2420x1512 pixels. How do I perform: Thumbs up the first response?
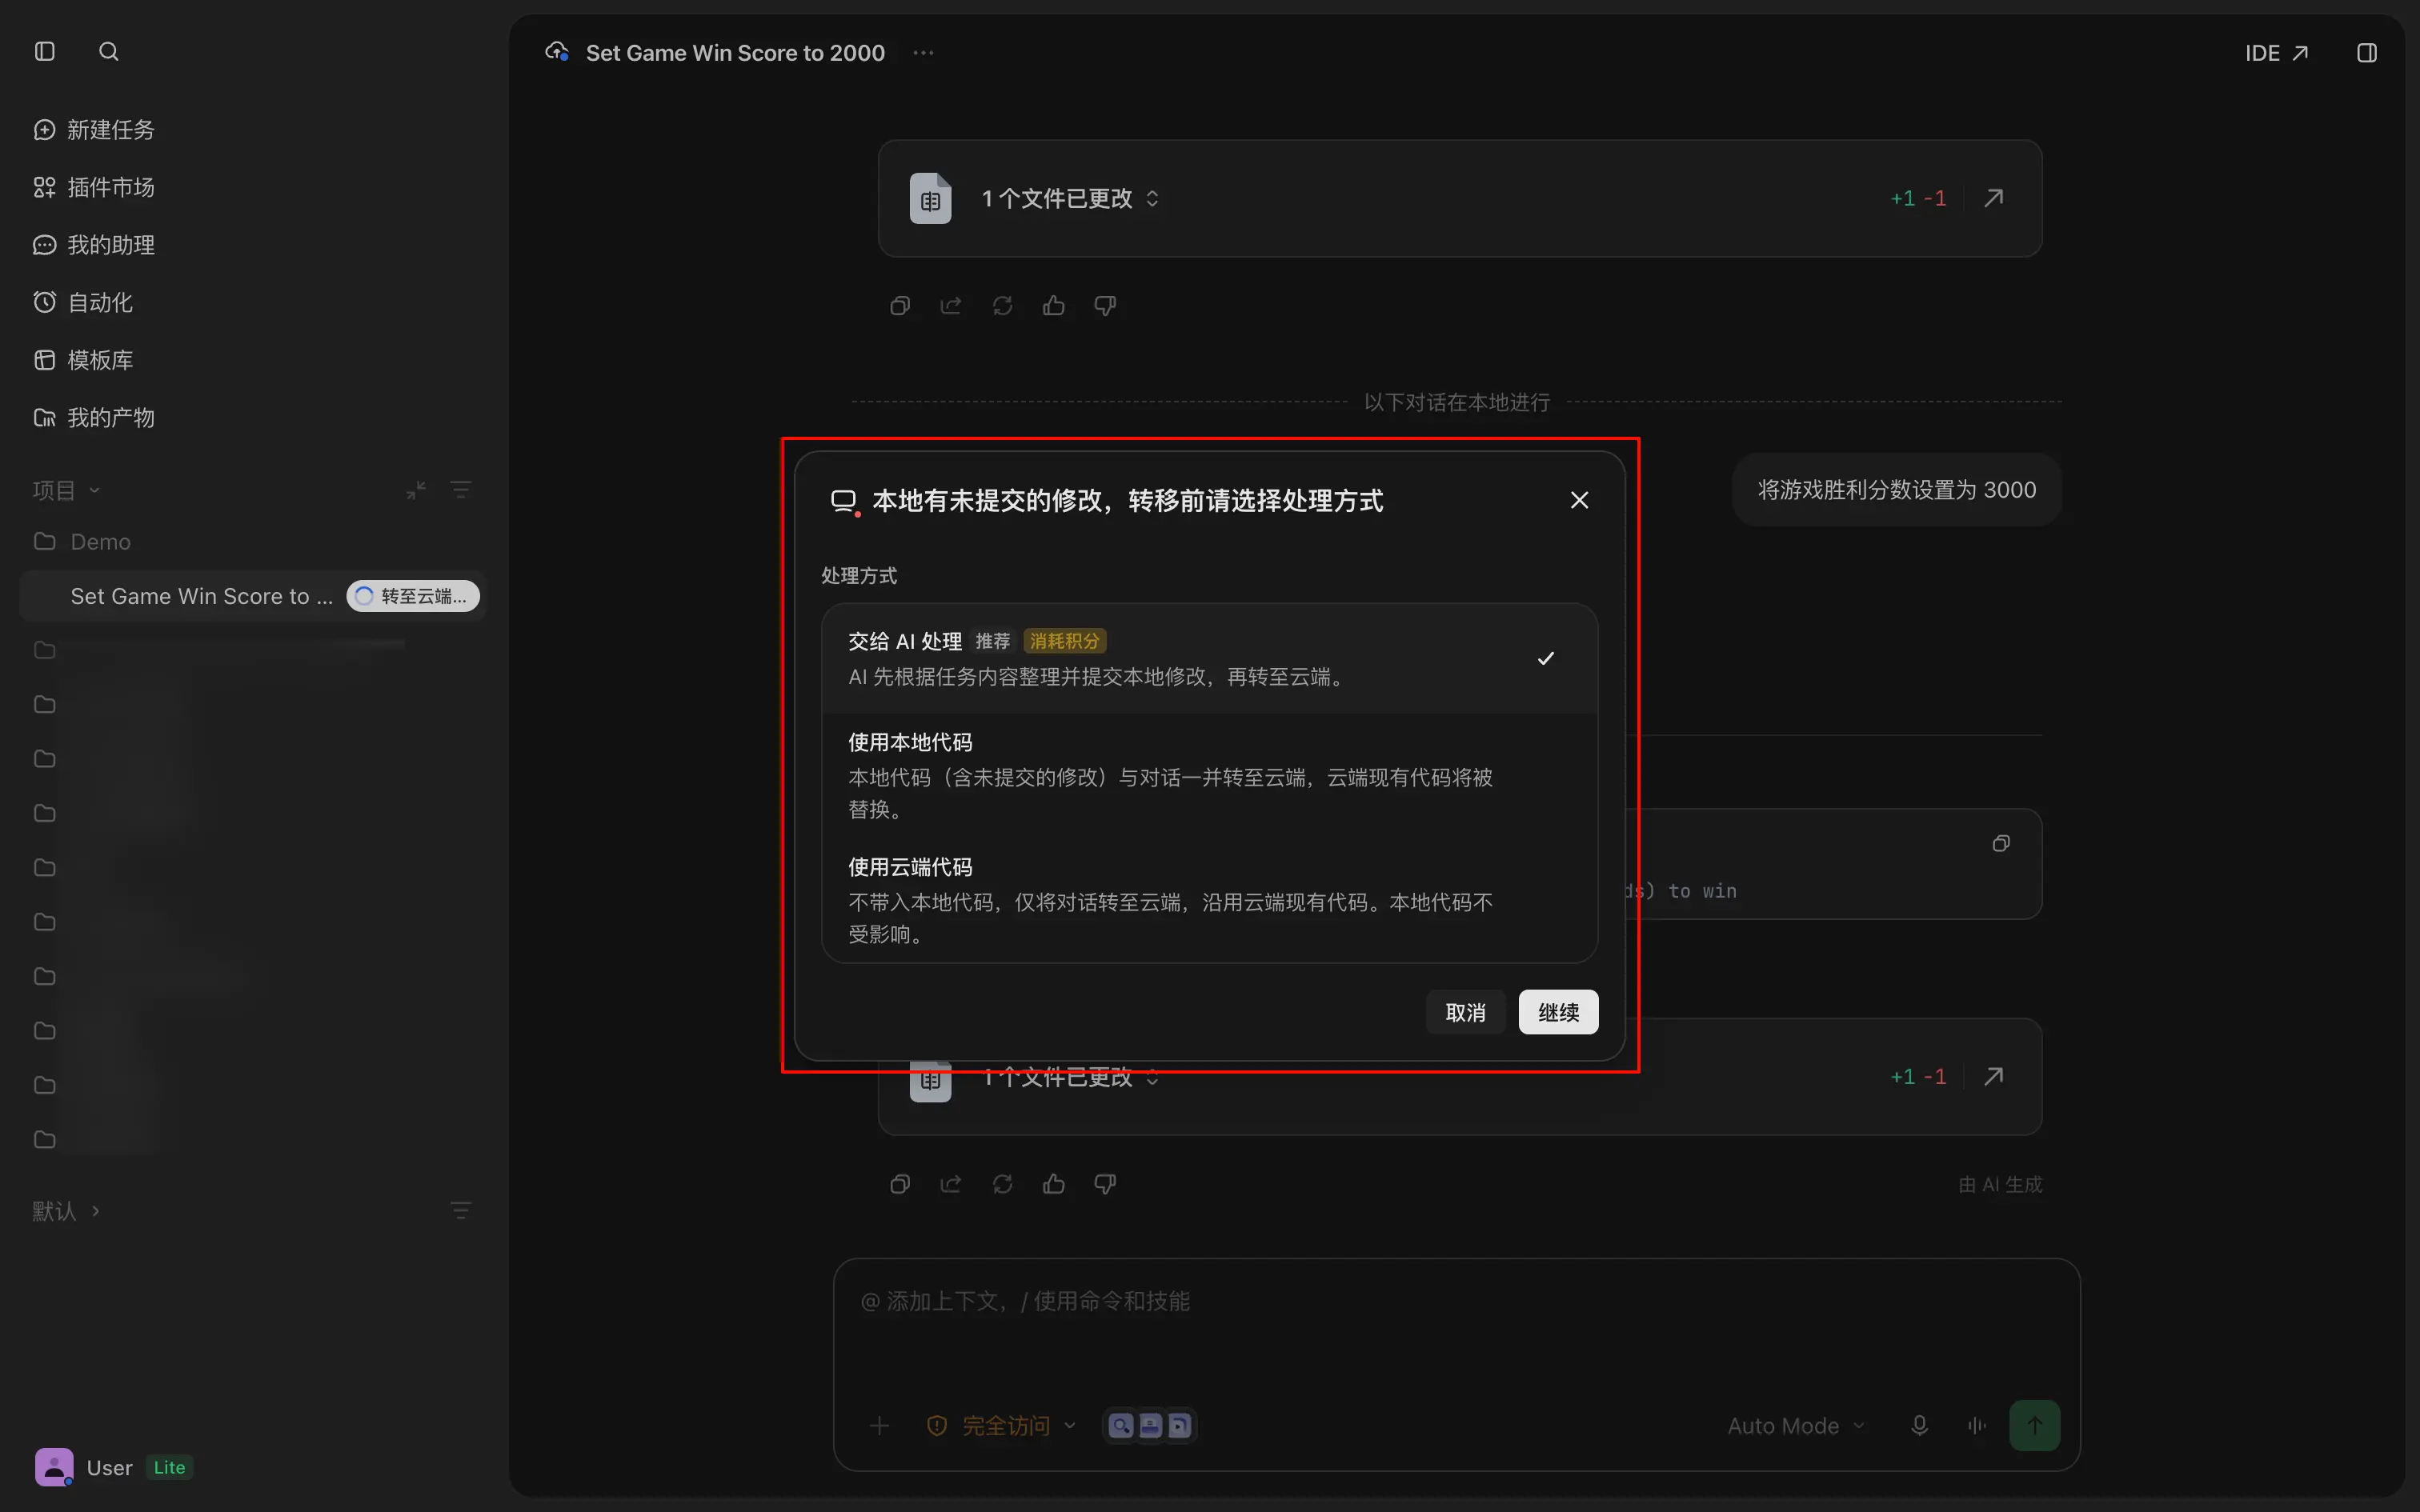(x=1054, y=306)
